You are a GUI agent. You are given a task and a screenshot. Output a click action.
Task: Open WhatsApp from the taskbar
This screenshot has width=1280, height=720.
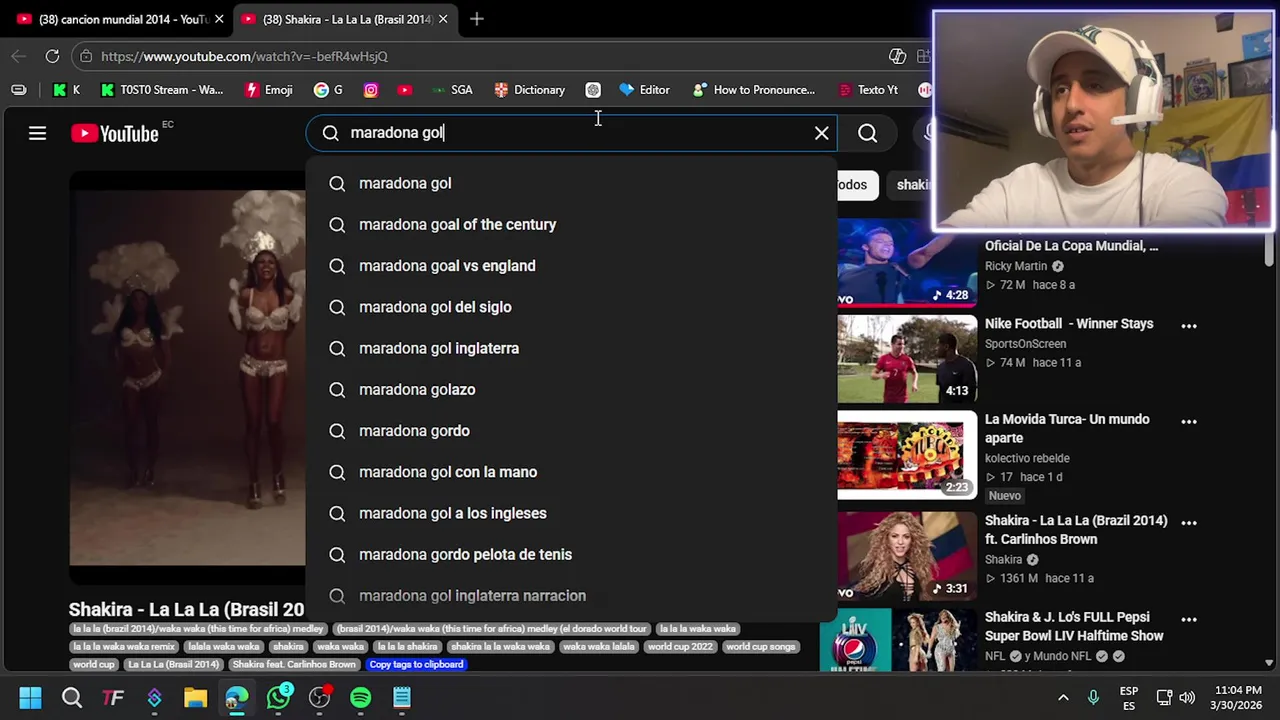point(278,698)
